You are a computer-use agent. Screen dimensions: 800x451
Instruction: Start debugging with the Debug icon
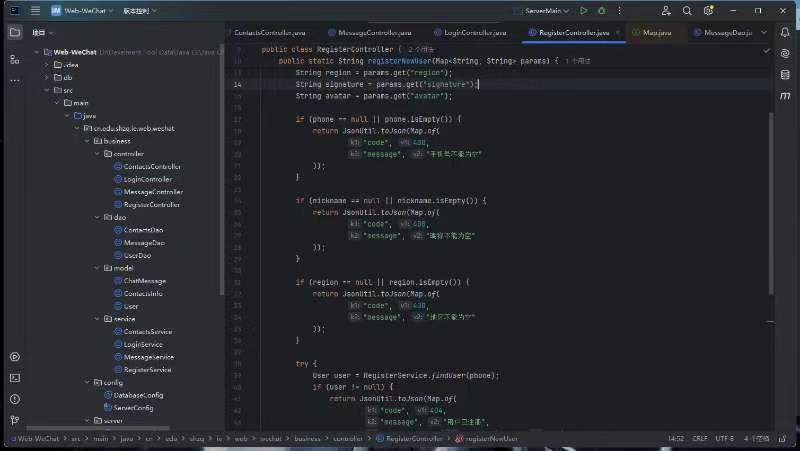pyautogui.click(x=601, y=11)
